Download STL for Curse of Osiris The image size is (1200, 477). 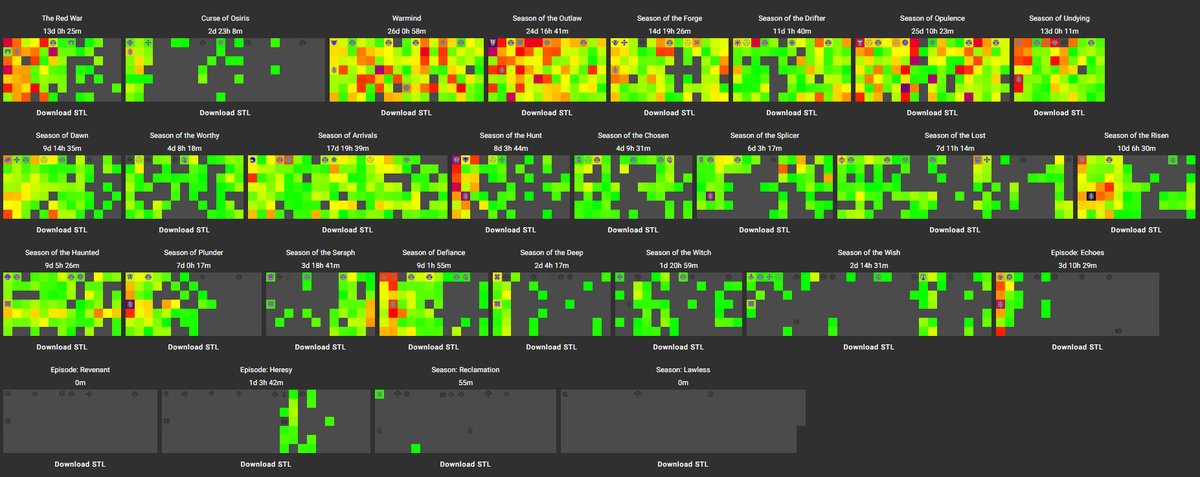point(224,113)
